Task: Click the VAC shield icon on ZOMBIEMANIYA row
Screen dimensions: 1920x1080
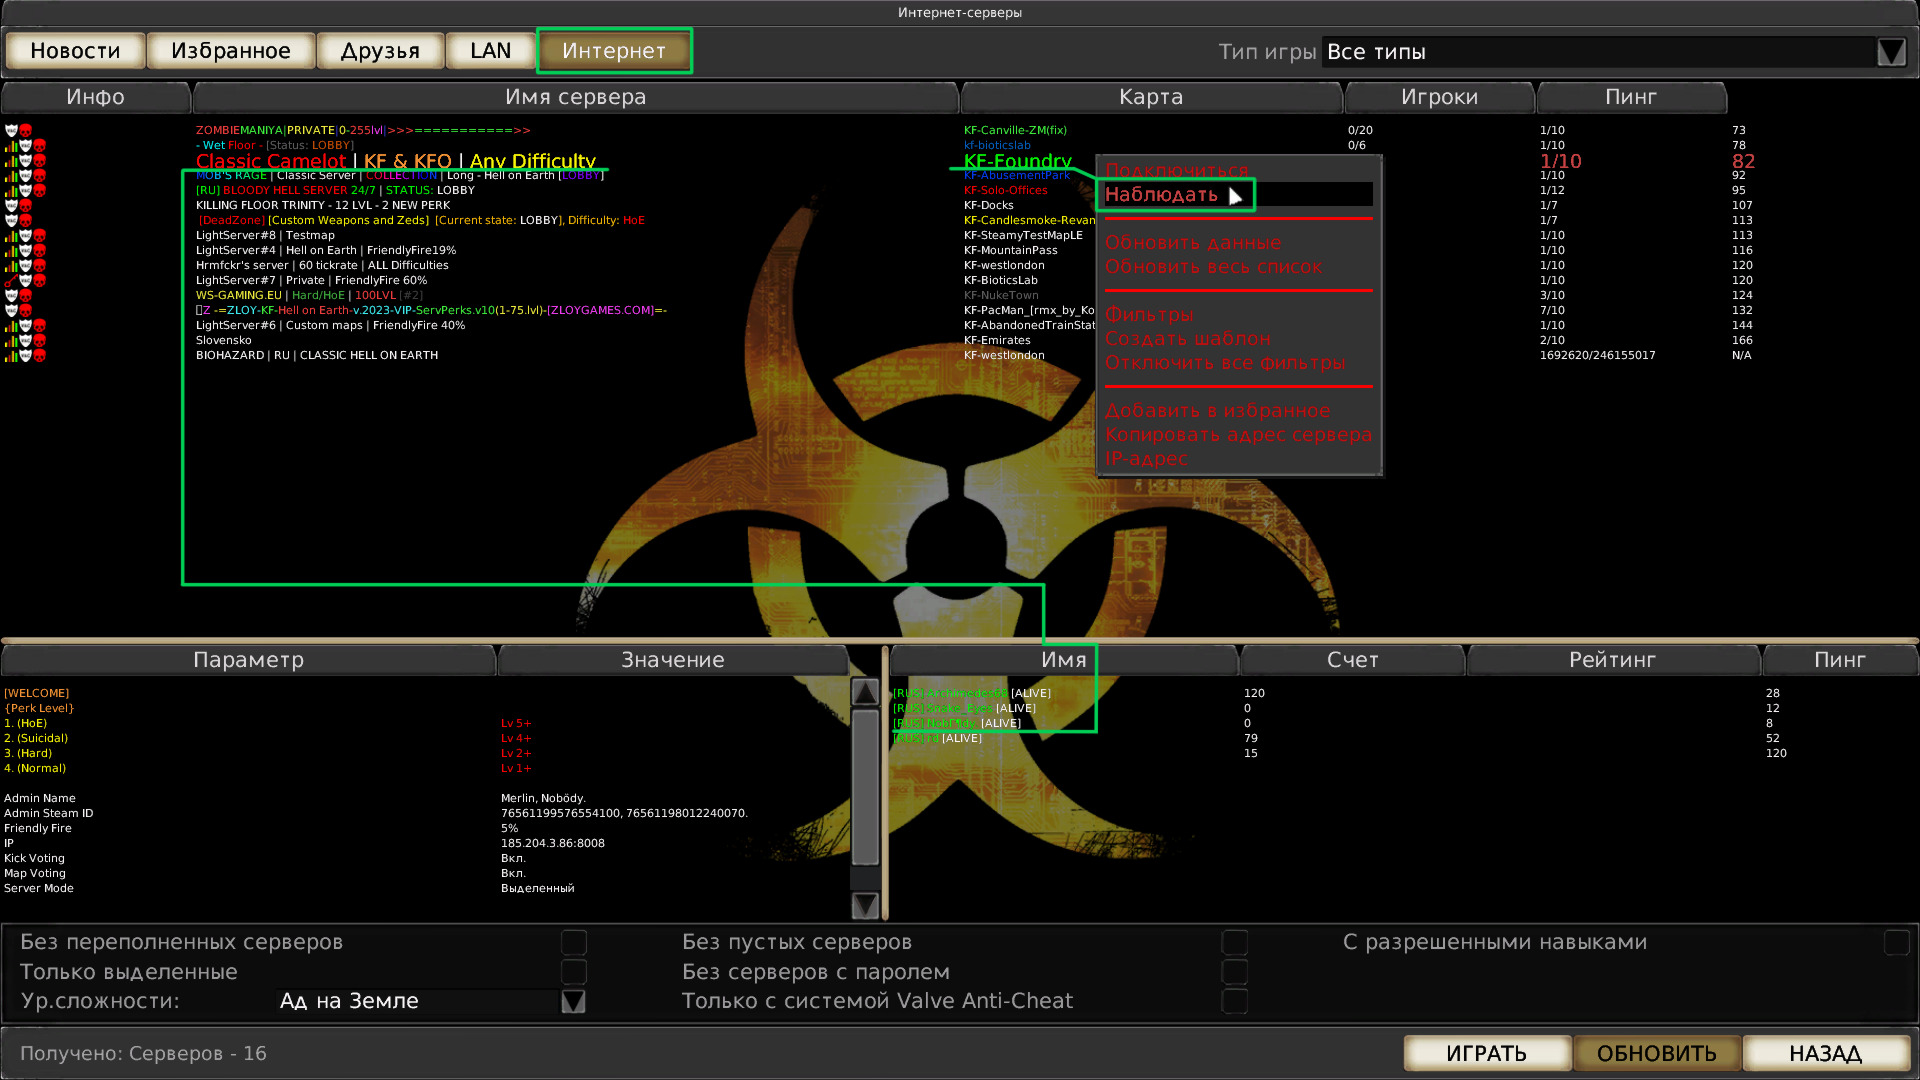Action: click(11, 130)
